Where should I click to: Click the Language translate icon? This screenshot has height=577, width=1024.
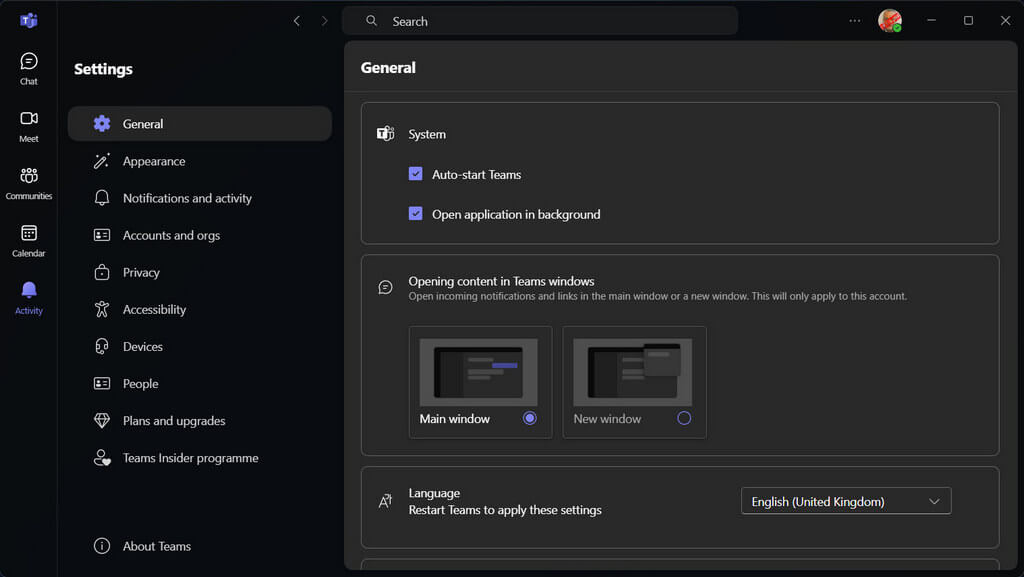coord(385,501)
